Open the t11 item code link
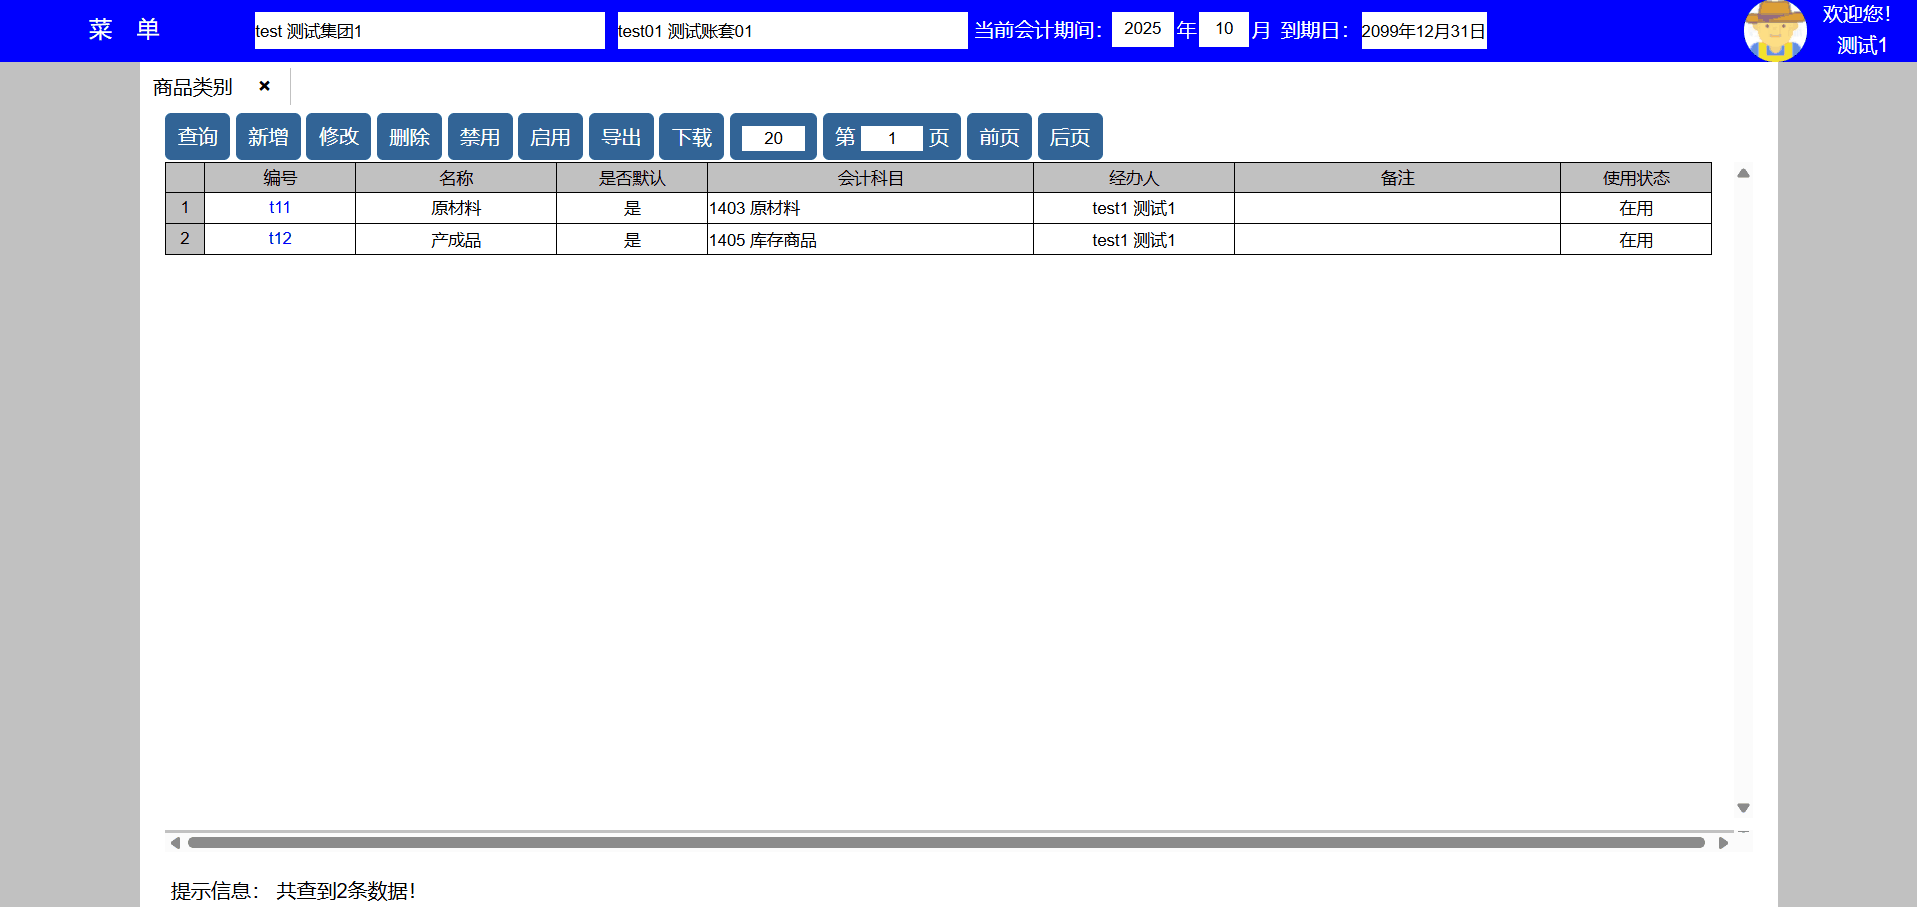 [280, 208]
